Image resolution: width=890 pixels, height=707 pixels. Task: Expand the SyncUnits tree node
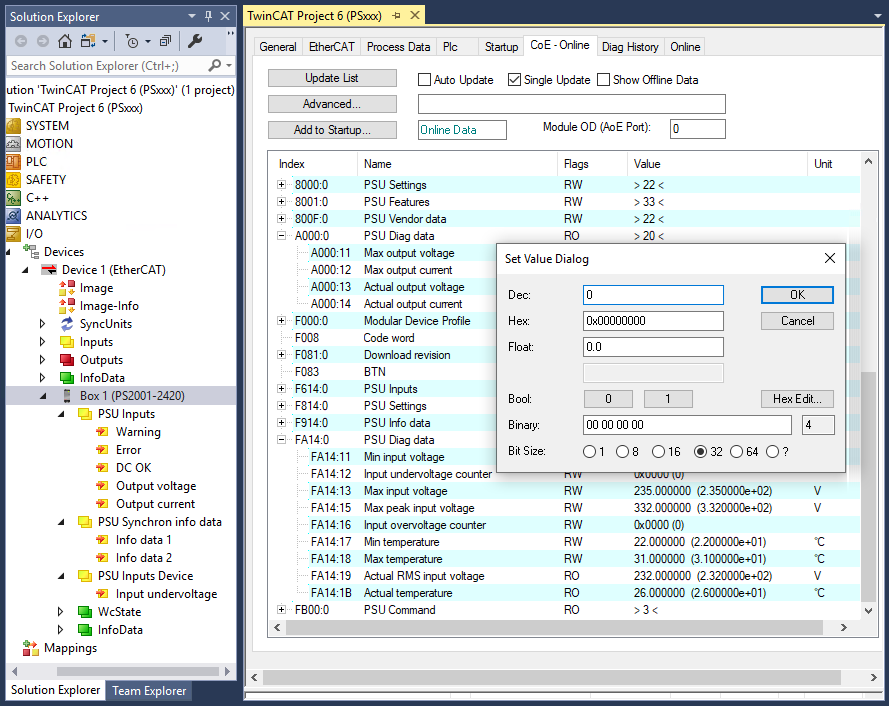pos(43,324)
